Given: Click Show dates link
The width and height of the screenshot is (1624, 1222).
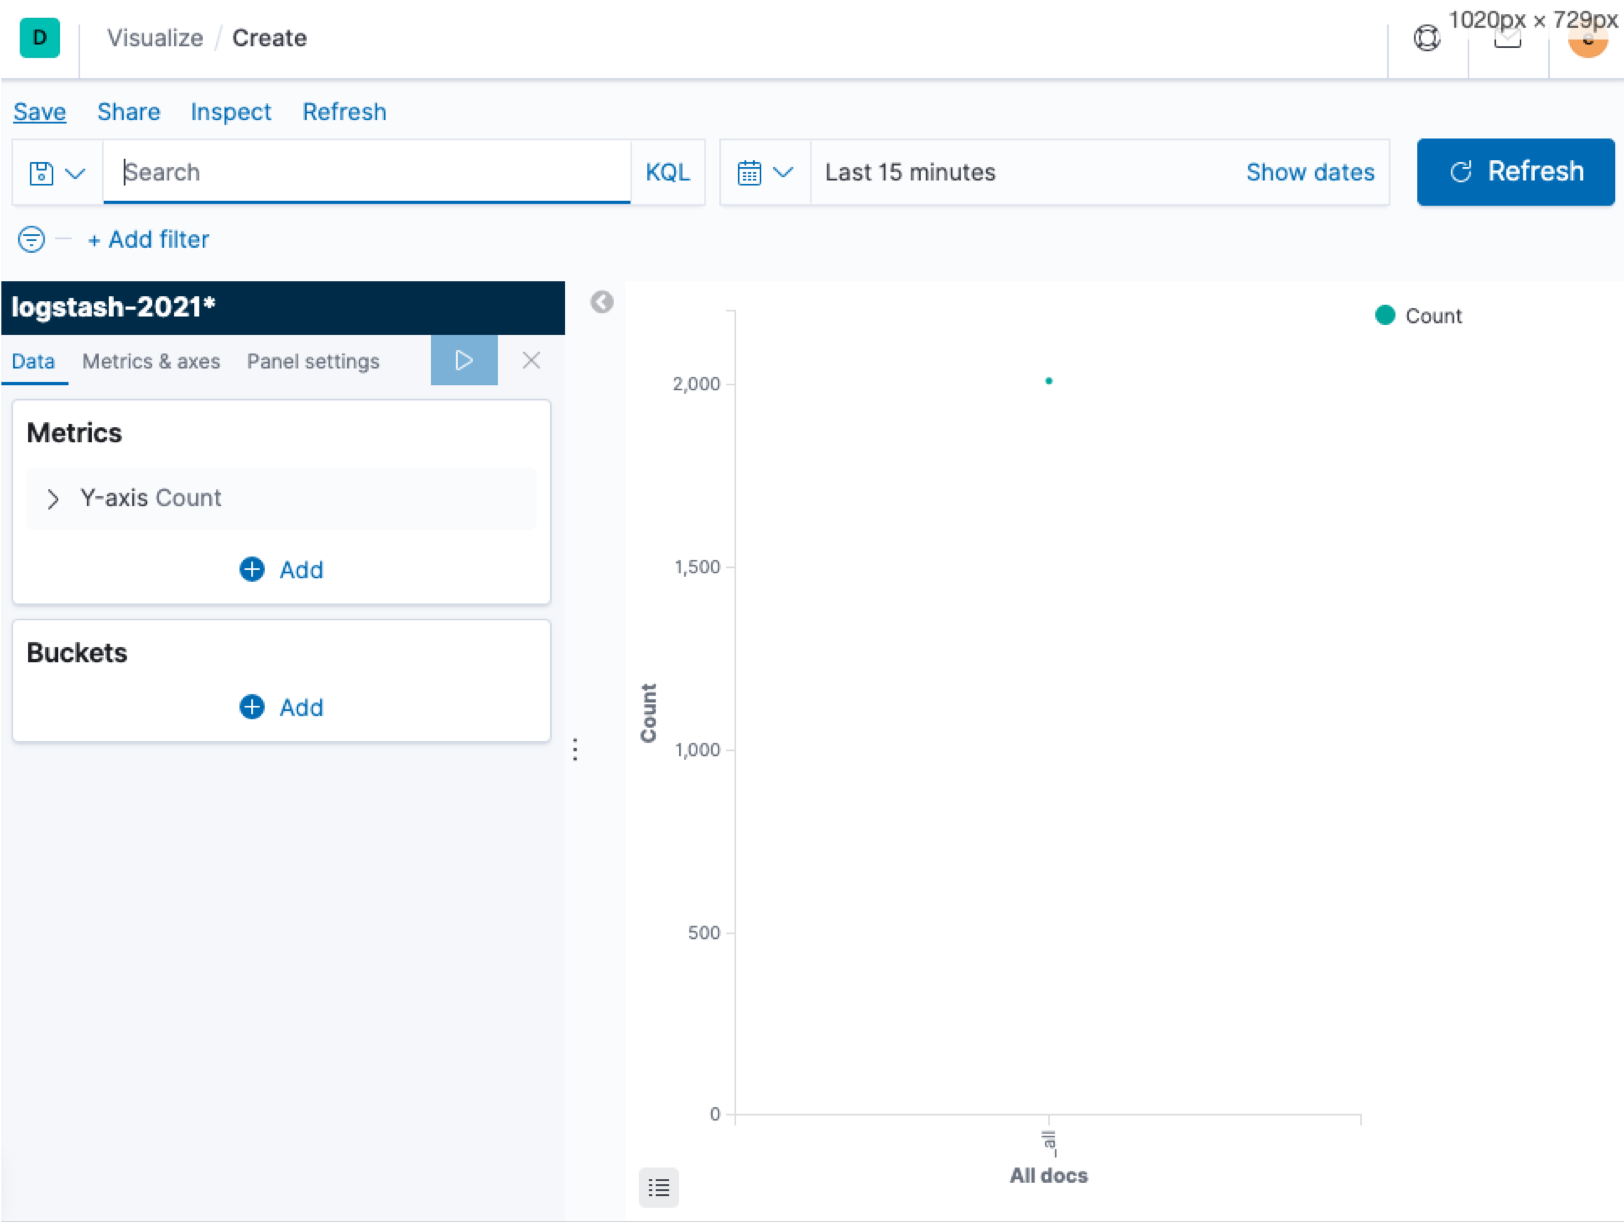Looking at the screenshot, I should [1309, 172].
